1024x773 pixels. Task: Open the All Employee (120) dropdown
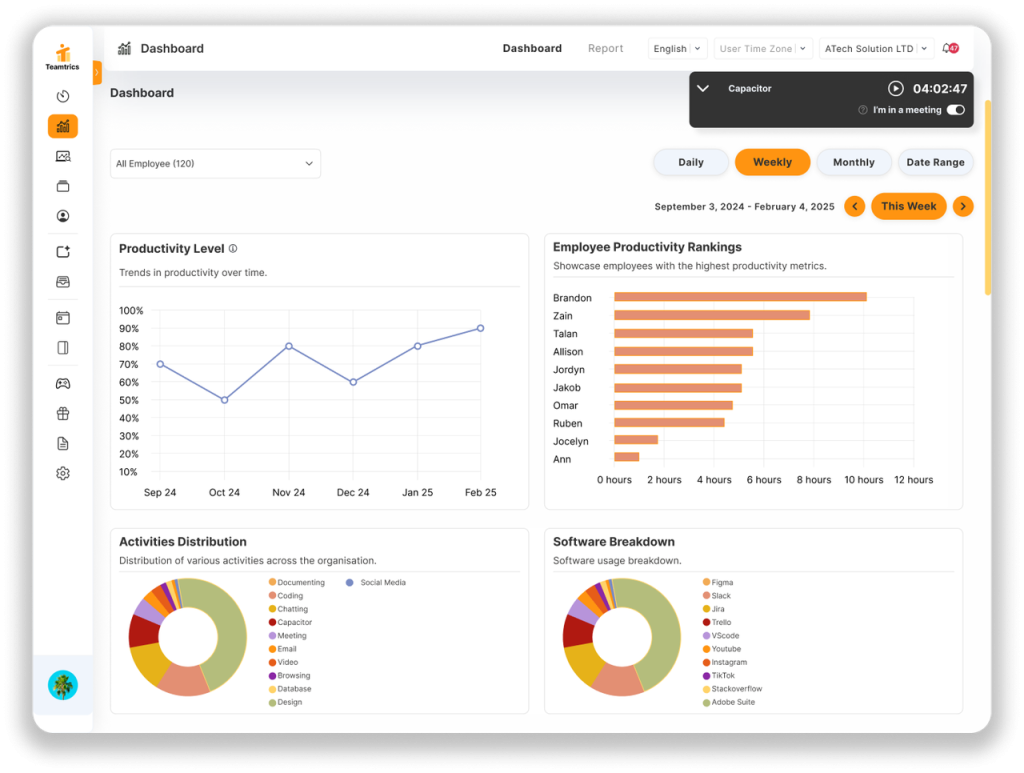point(215,164)
